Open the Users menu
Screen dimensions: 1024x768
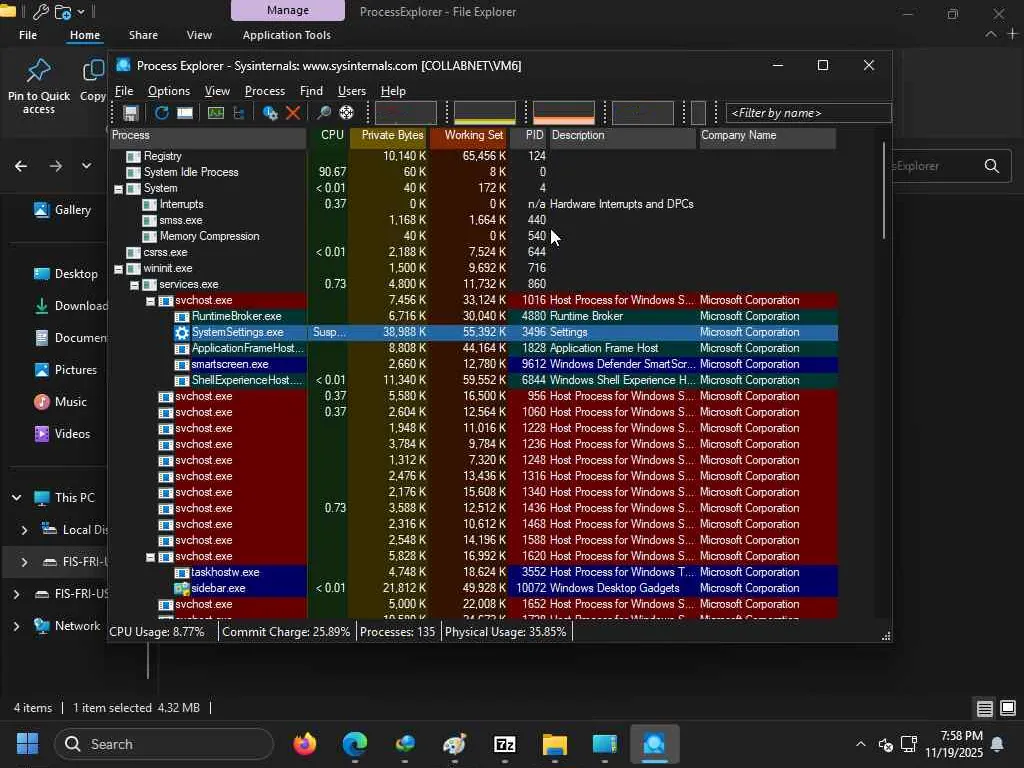(351, 91)
